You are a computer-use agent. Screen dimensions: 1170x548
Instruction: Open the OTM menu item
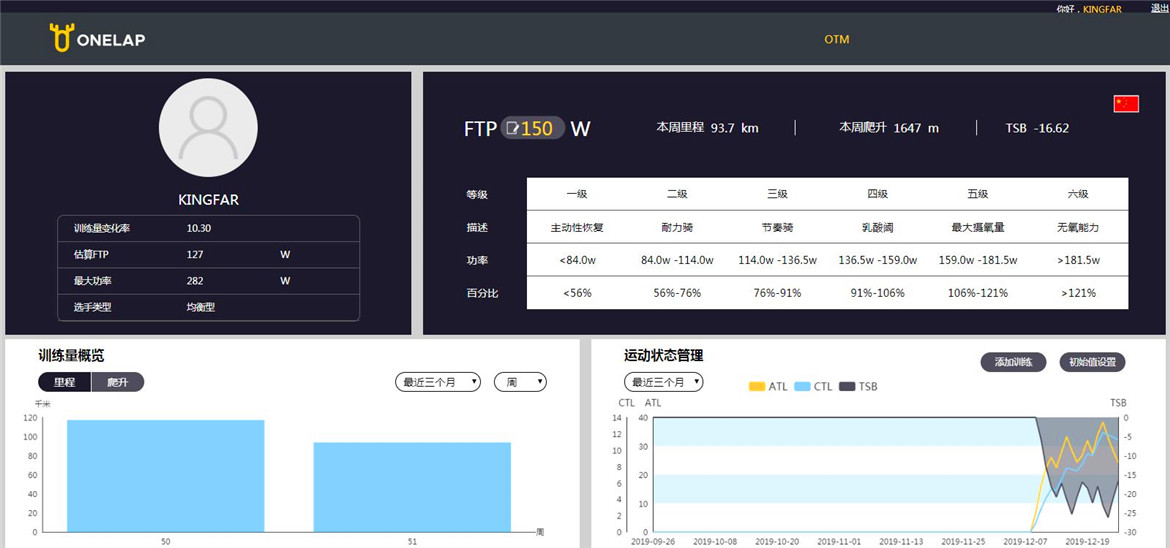pyautogui.click(x=836, y=40)
